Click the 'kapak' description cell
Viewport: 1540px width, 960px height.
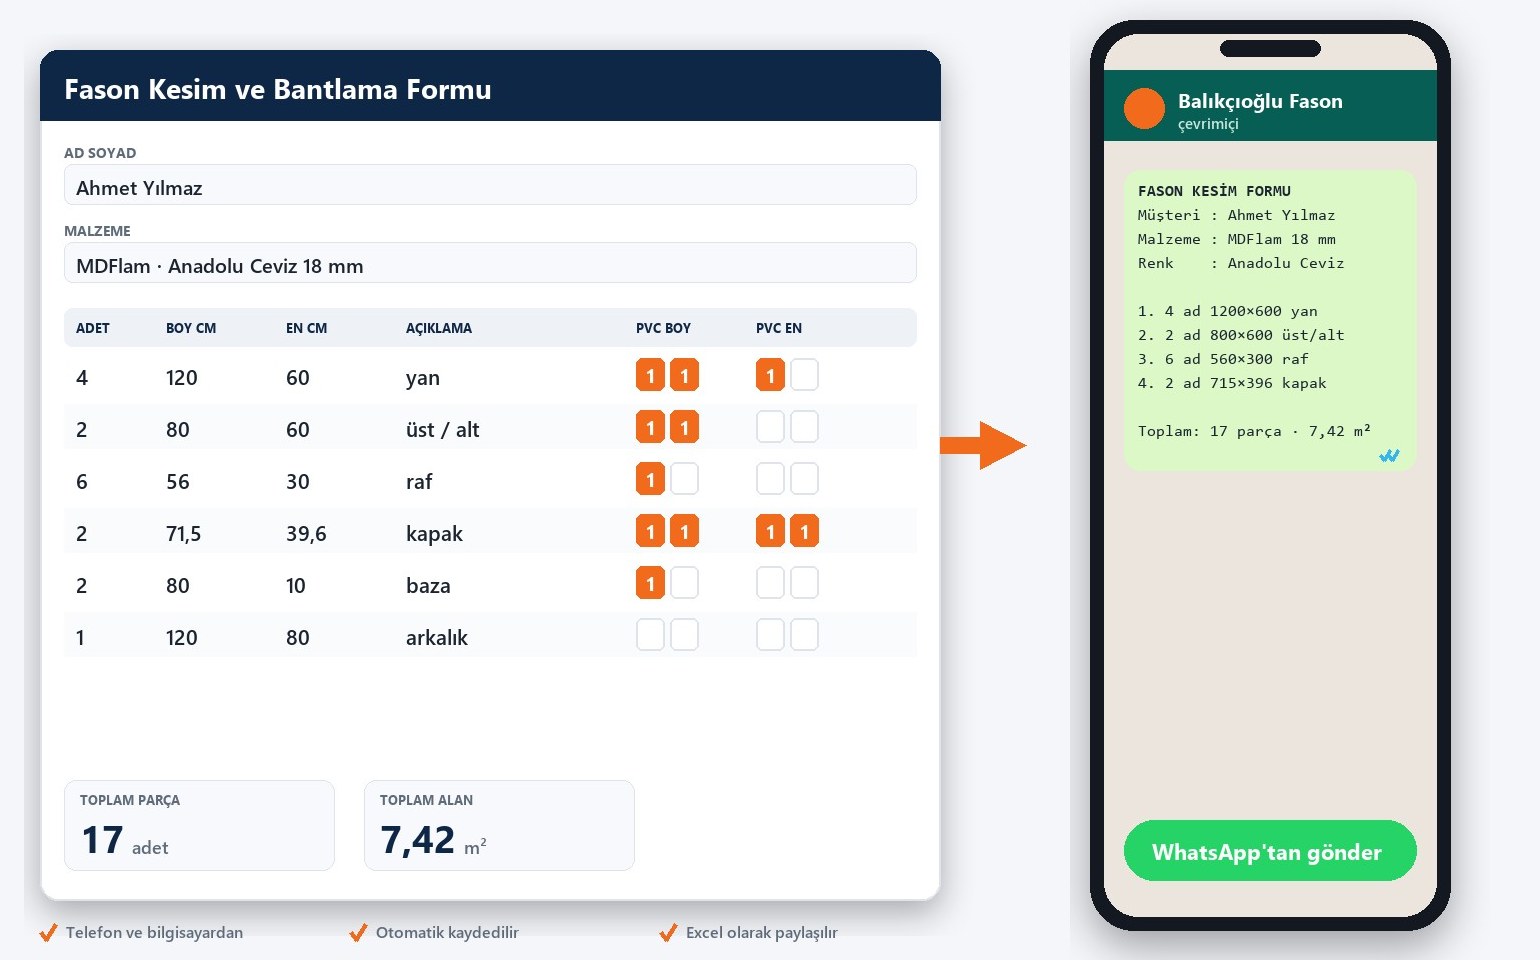coord(434,534)
